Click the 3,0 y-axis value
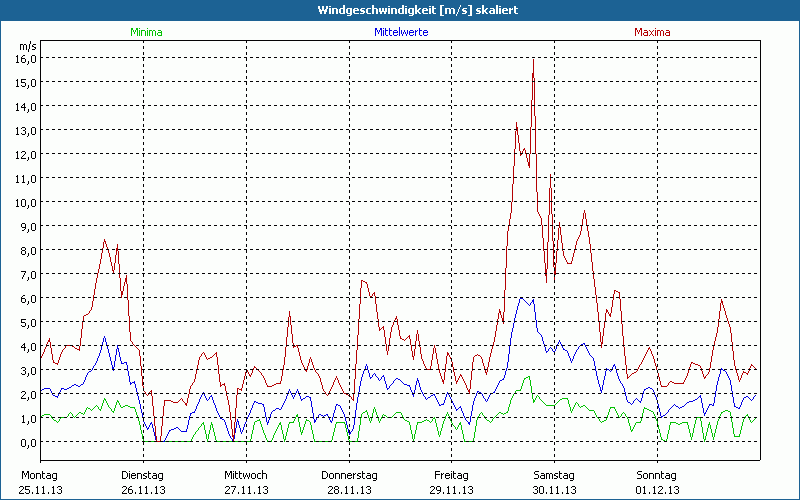 coord(30,370)
